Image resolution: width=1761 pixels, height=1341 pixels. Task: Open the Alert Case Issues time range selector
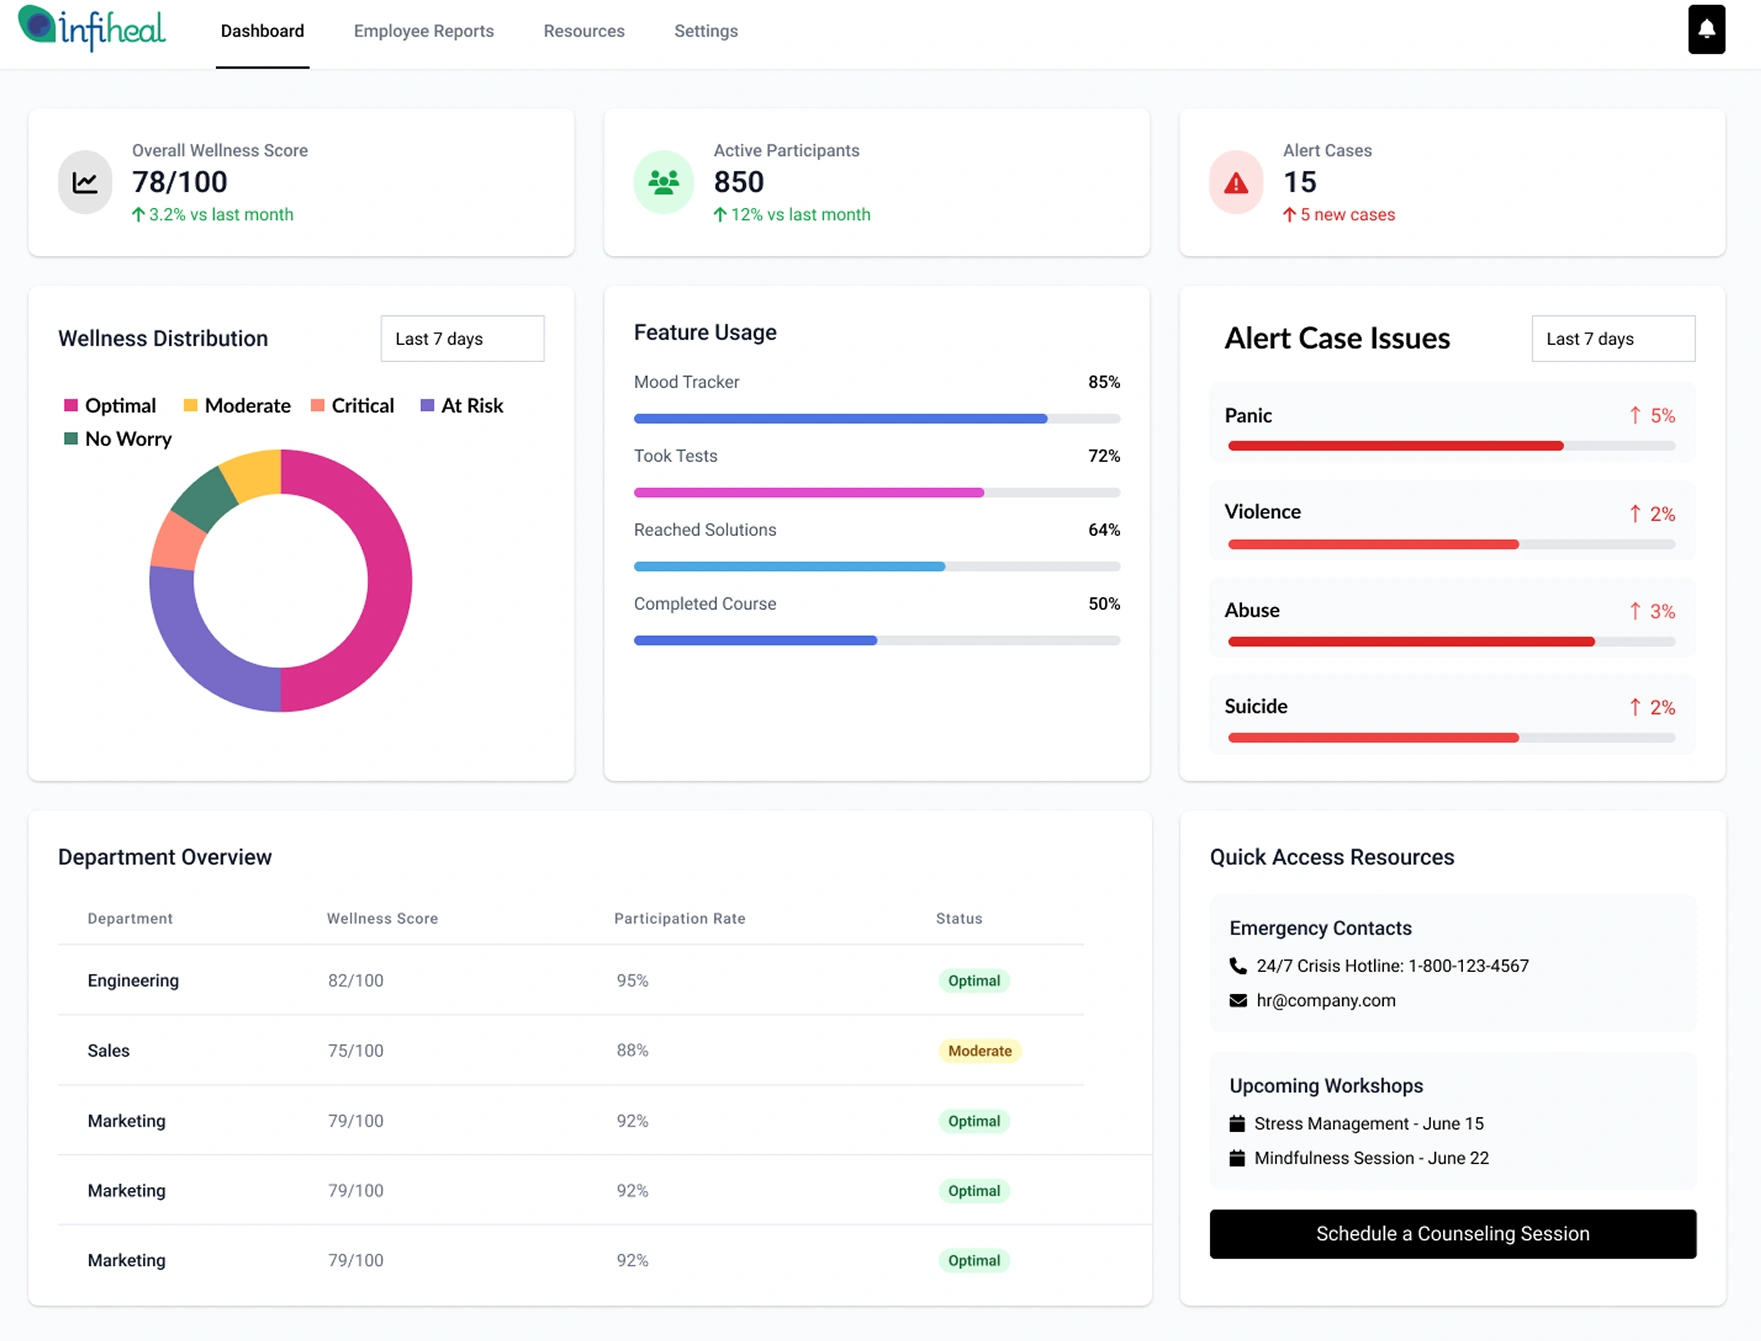pyautogui.click(x=1612, y=338)
